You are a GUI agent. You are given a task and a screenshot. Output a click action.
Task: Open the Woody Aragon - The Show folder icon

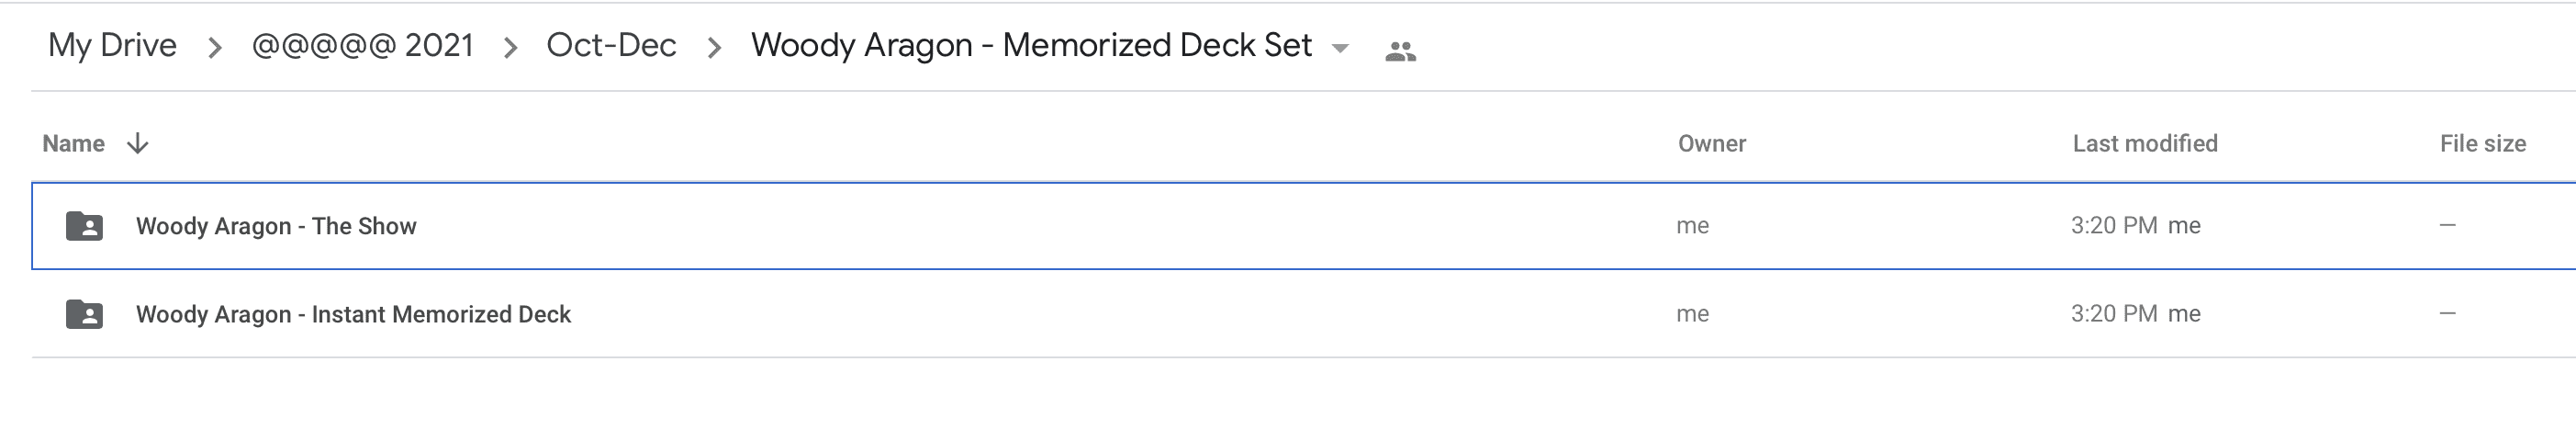point(84,226)
